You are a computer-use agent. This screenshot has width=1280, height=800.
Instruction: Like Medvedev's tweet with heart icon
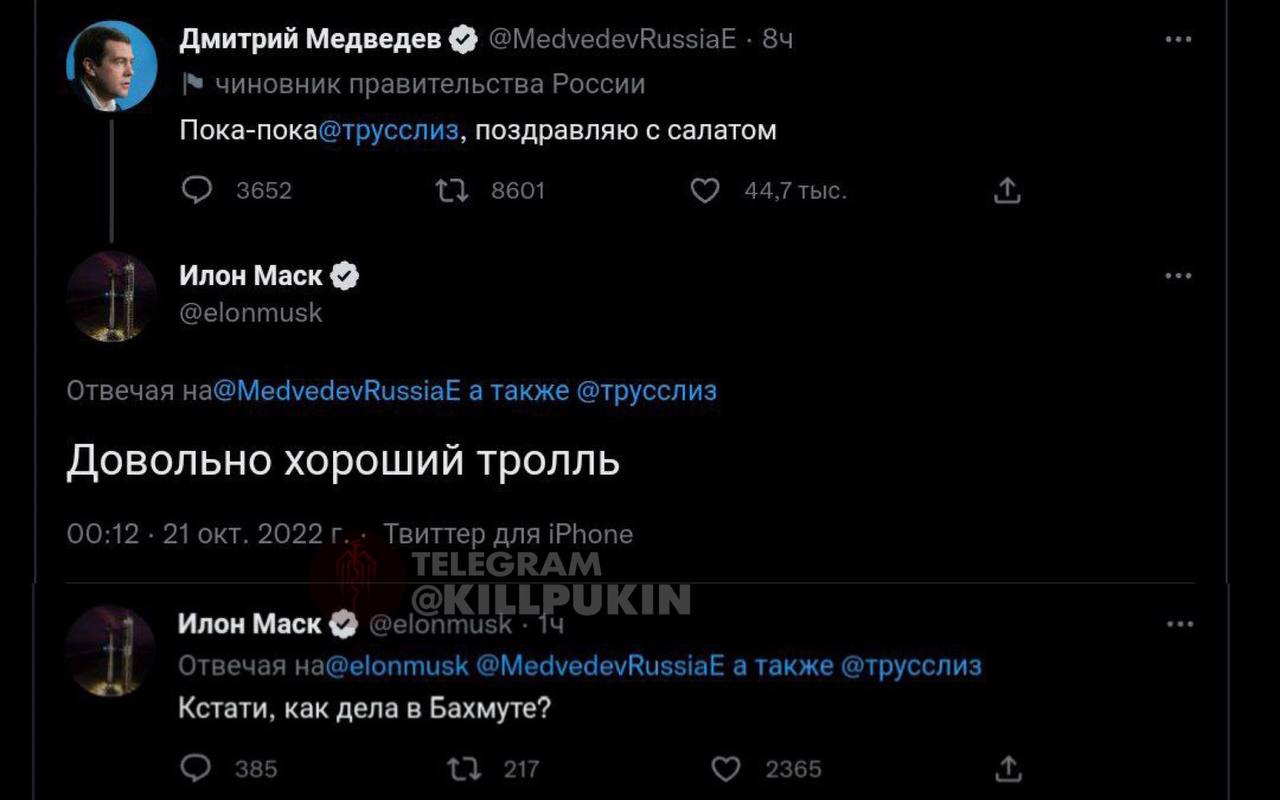coord(705,190)
